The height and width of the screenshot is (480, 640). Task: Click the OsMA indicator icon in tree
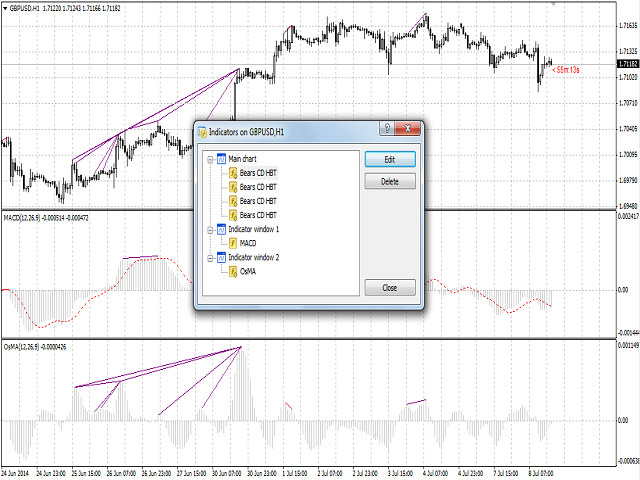click(233, 271)
